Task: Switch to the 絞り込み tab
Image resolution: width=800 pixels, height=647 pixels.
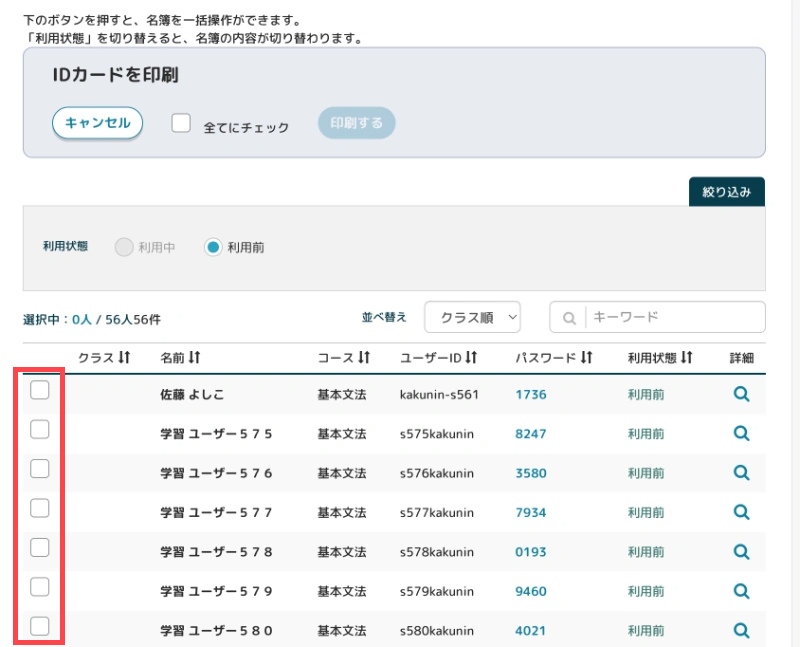Action: tap(727, 192)
